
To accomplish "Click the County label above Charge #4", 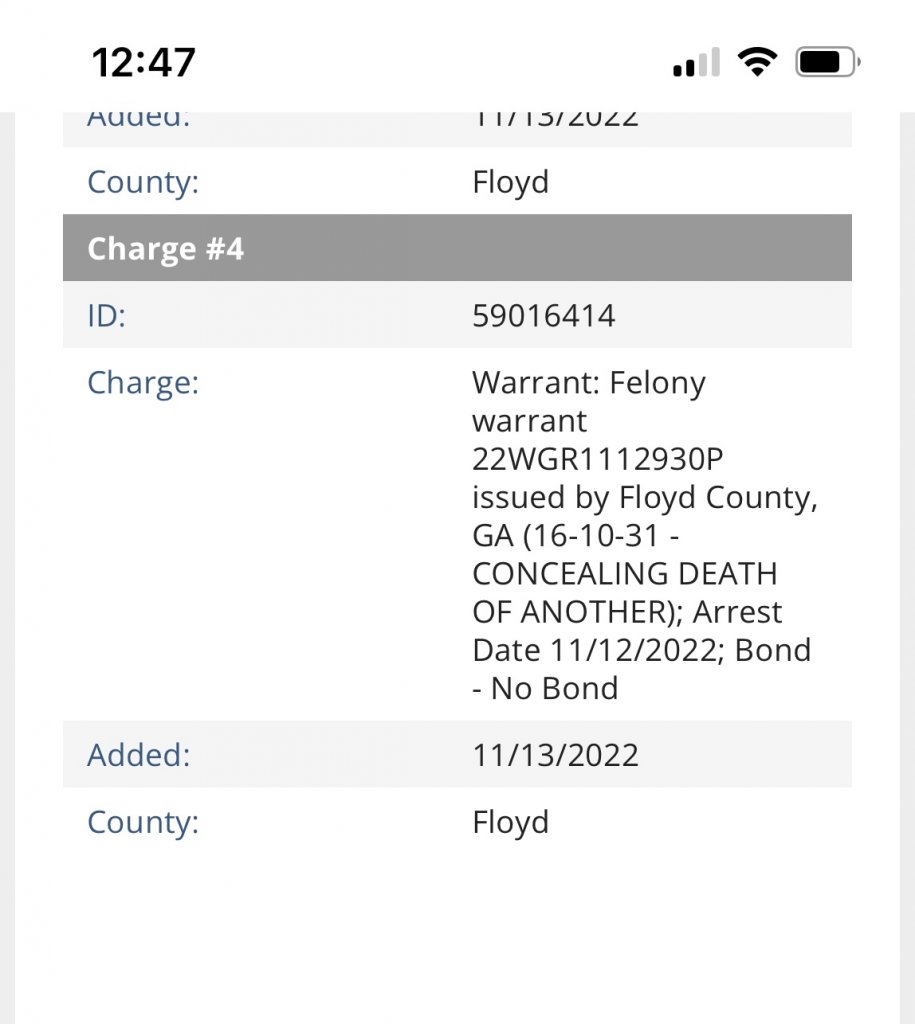I will [x=143, y=182].
